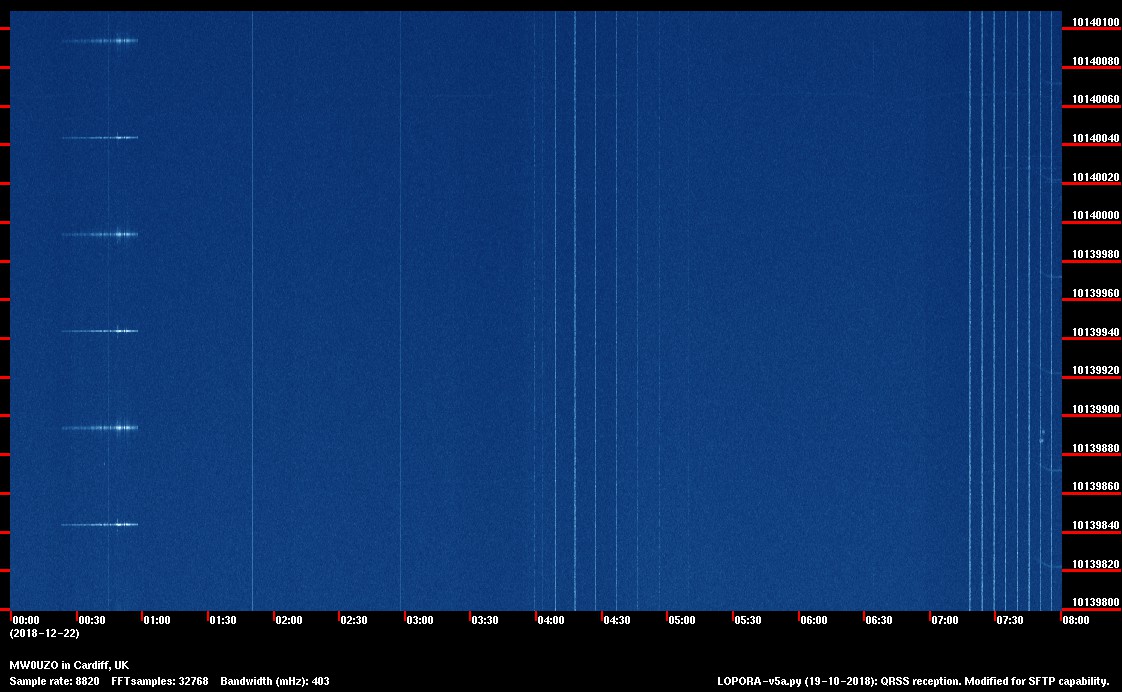Click the 01:30 time axis label

pyautogui.click(x=223, y=621)
